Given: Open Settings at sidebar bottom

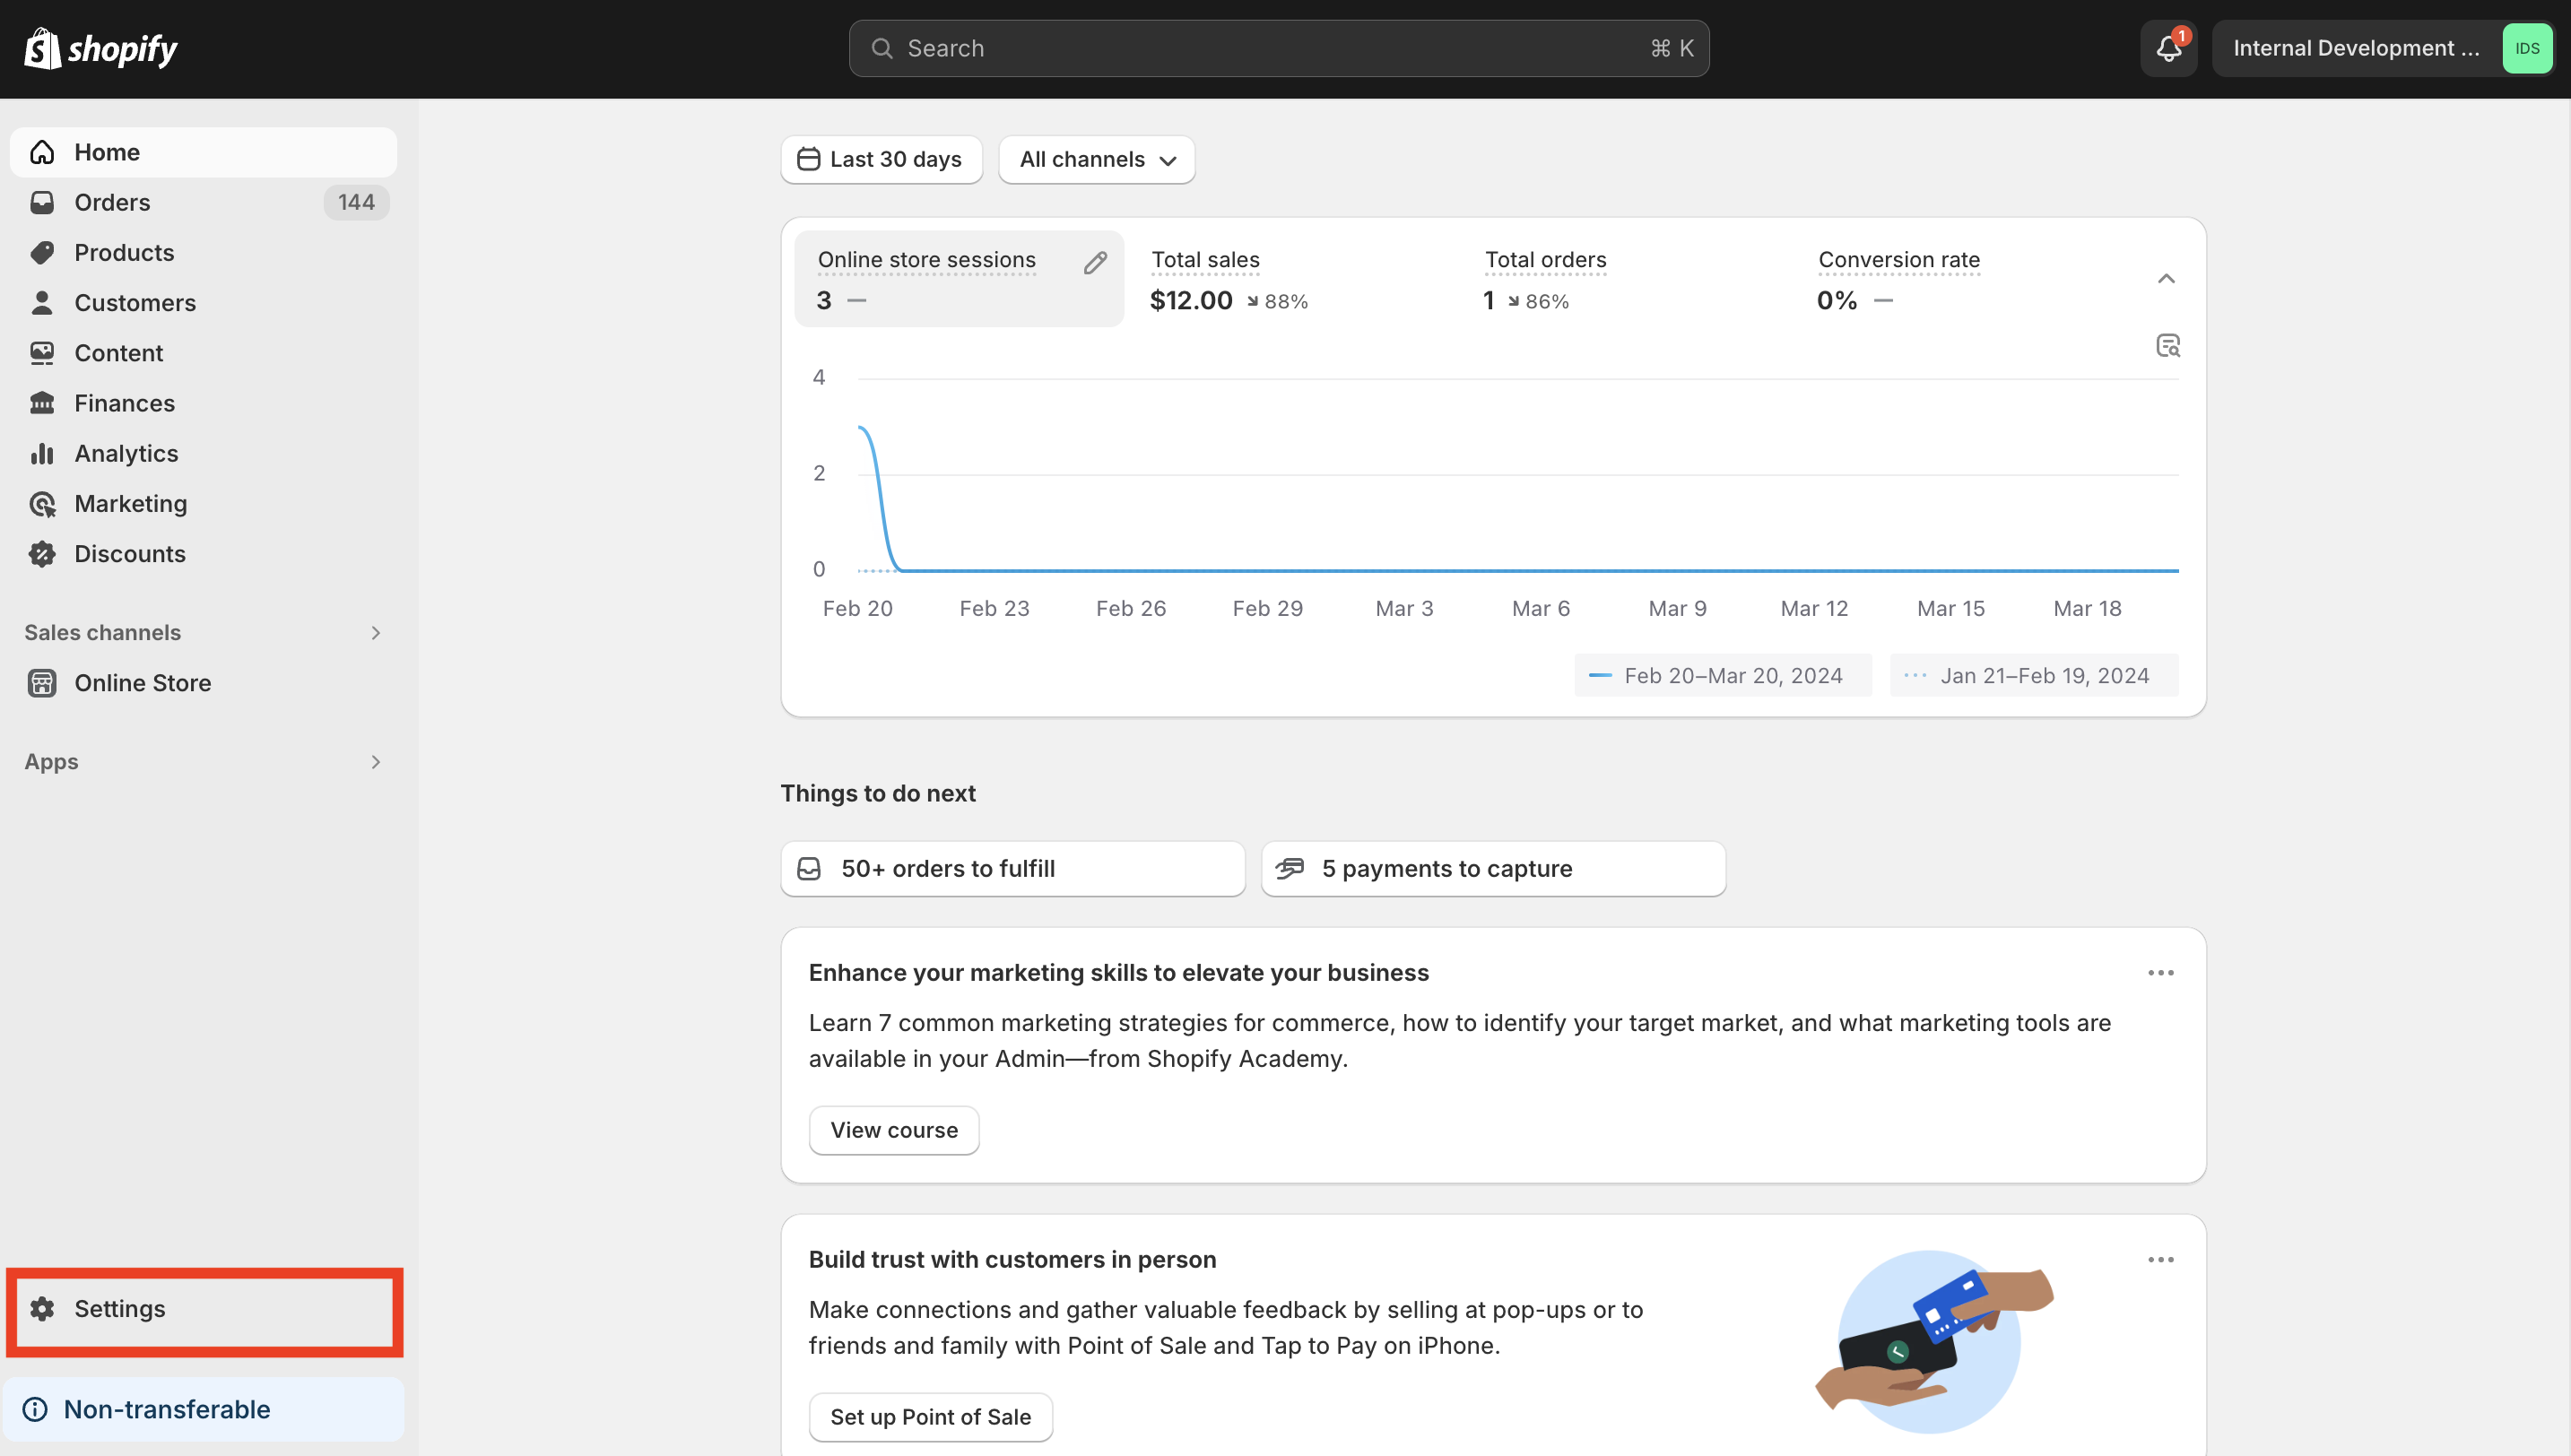Looking at the screenshot, I should [204, 1308].
